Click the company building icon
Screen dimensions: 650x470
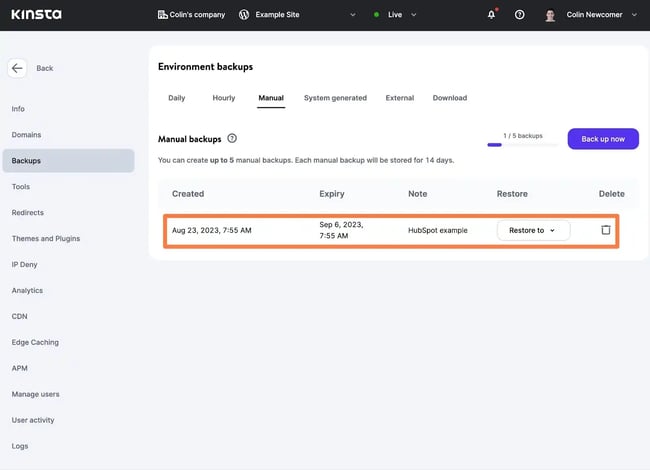[x=162, y=15]
